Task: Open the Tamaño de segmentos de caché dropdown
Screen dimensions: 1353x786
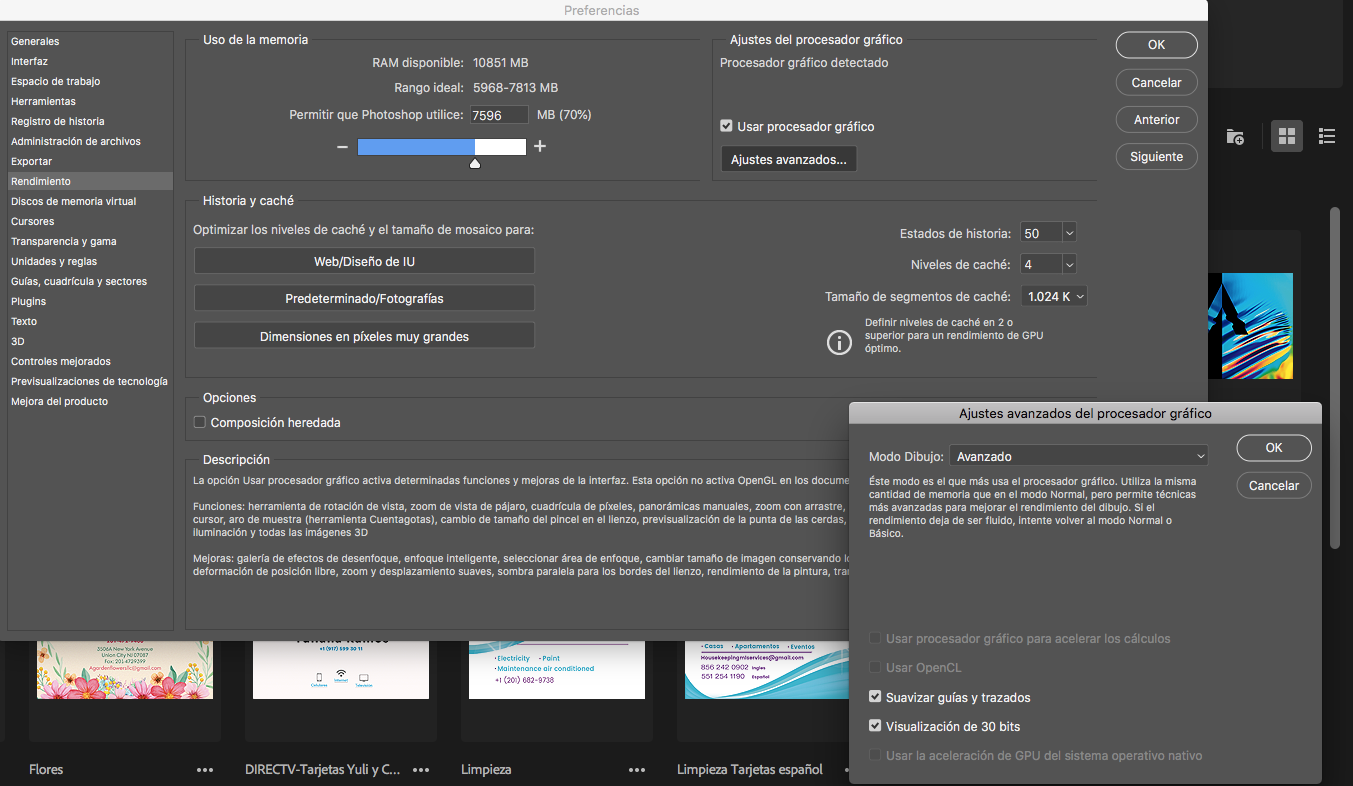Action: 1053,296
